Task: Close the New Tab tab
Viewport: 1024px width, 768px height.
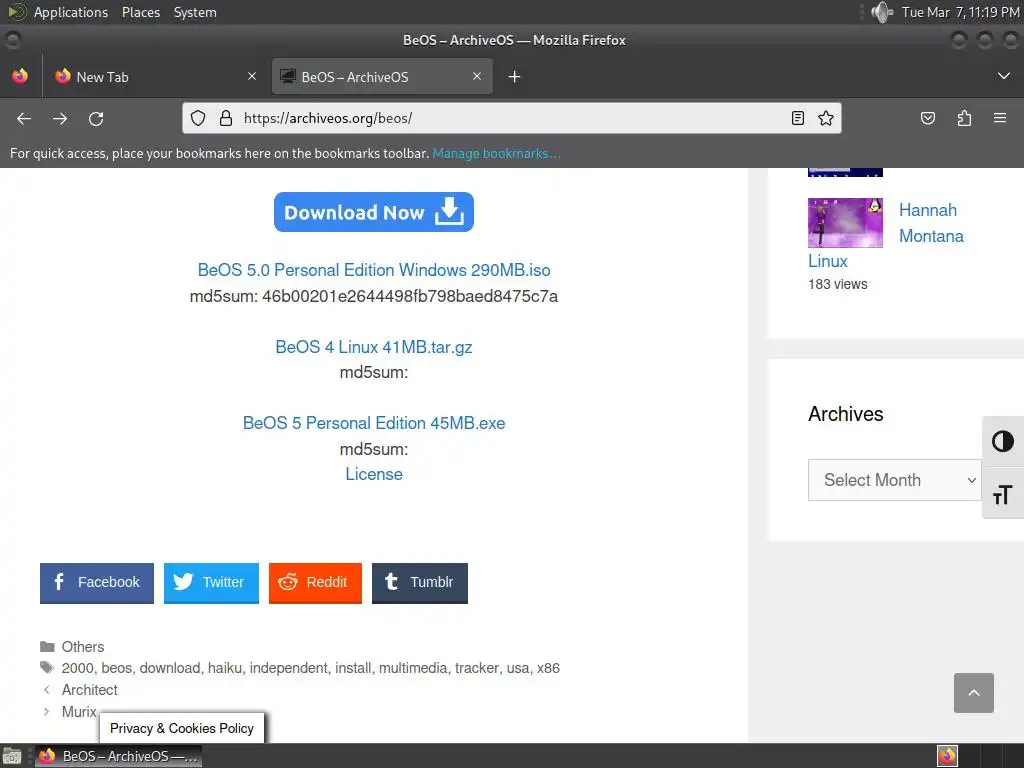Action: point(252,76)
